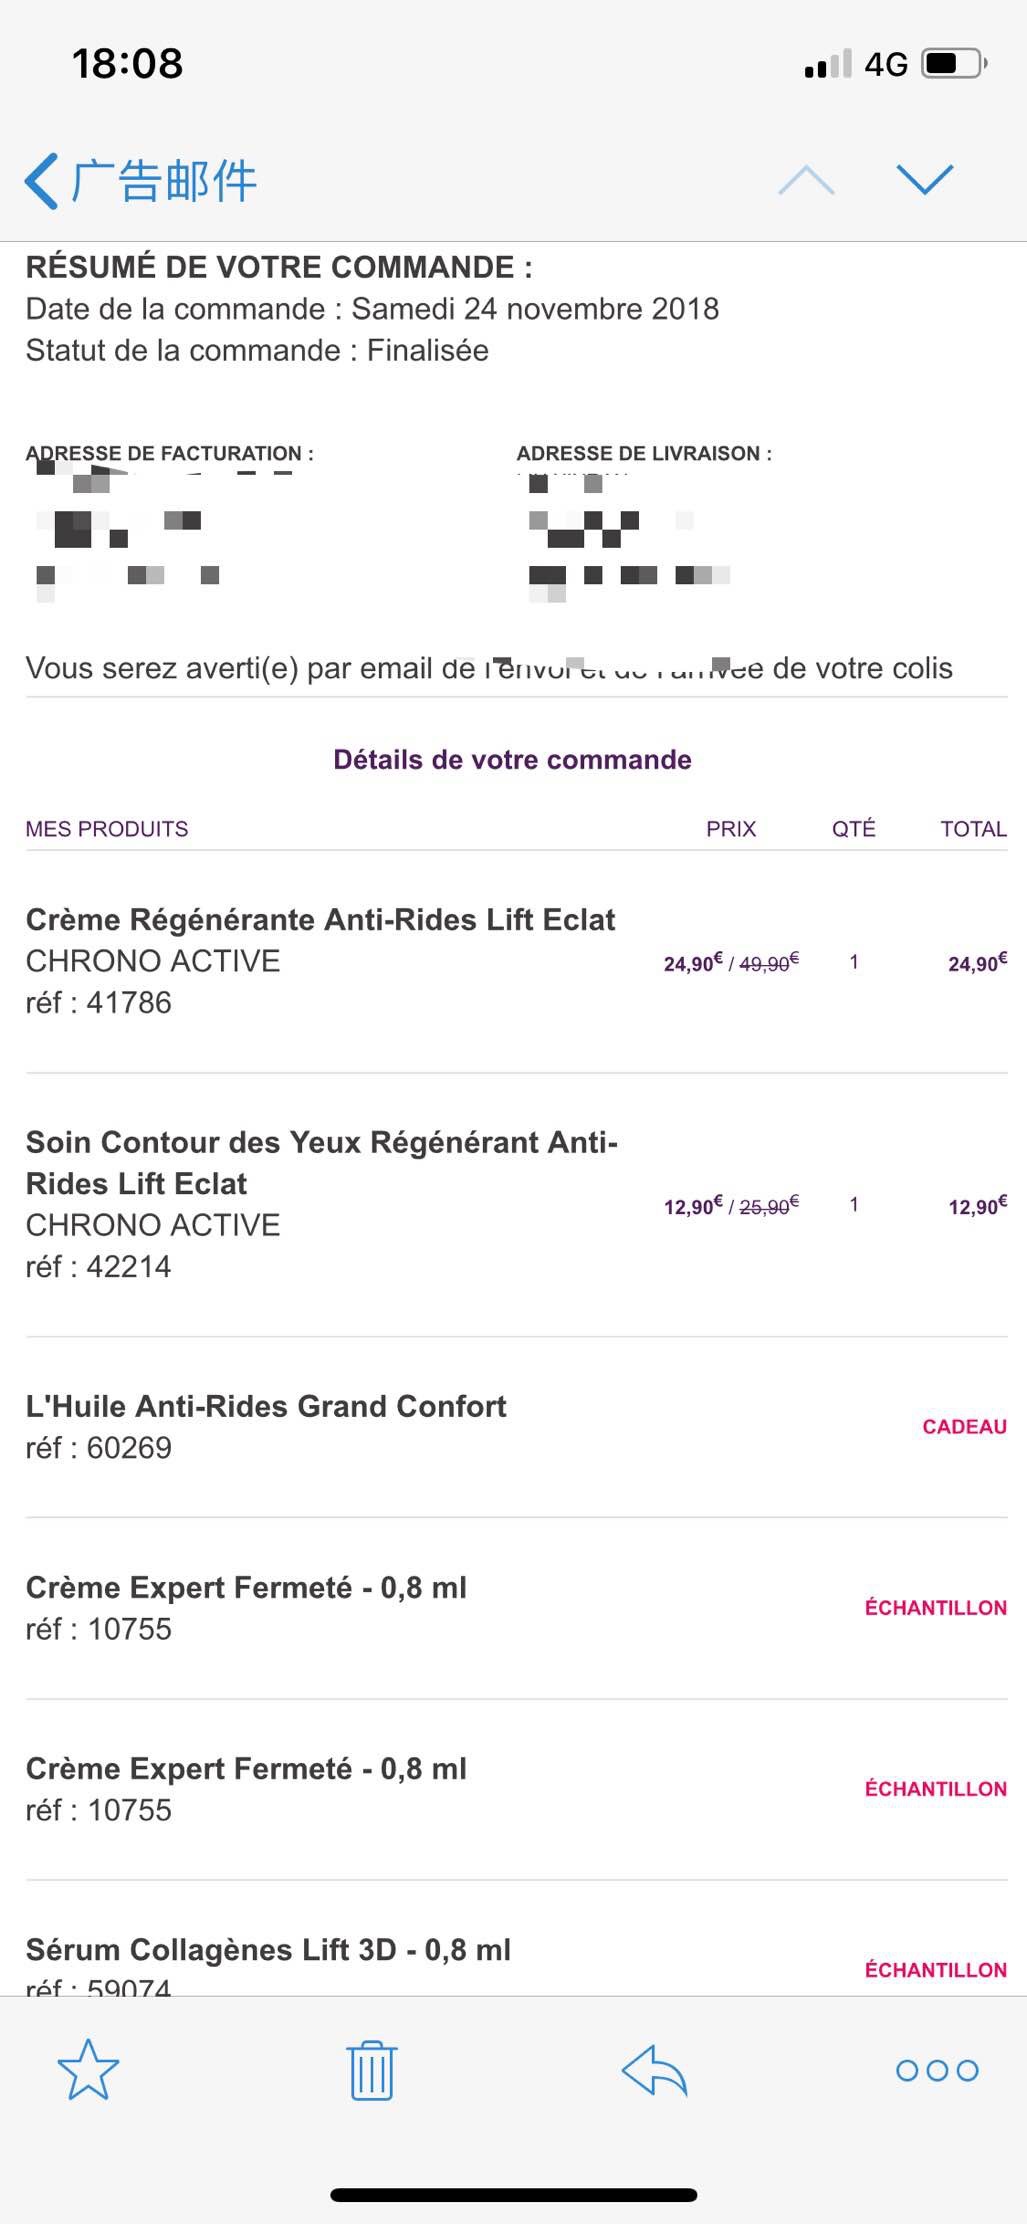This screenshot has height=2224, width=1027.
Task: Tap the battery indicator in status bar
Action: (955, 64)
